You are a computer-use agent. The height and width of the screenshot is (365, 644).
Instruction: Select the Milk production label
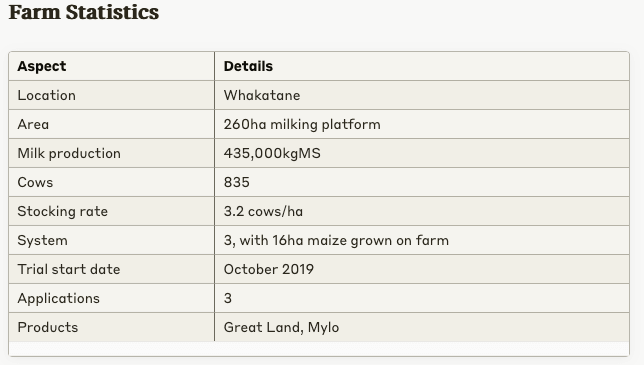[x=69, y=153]
